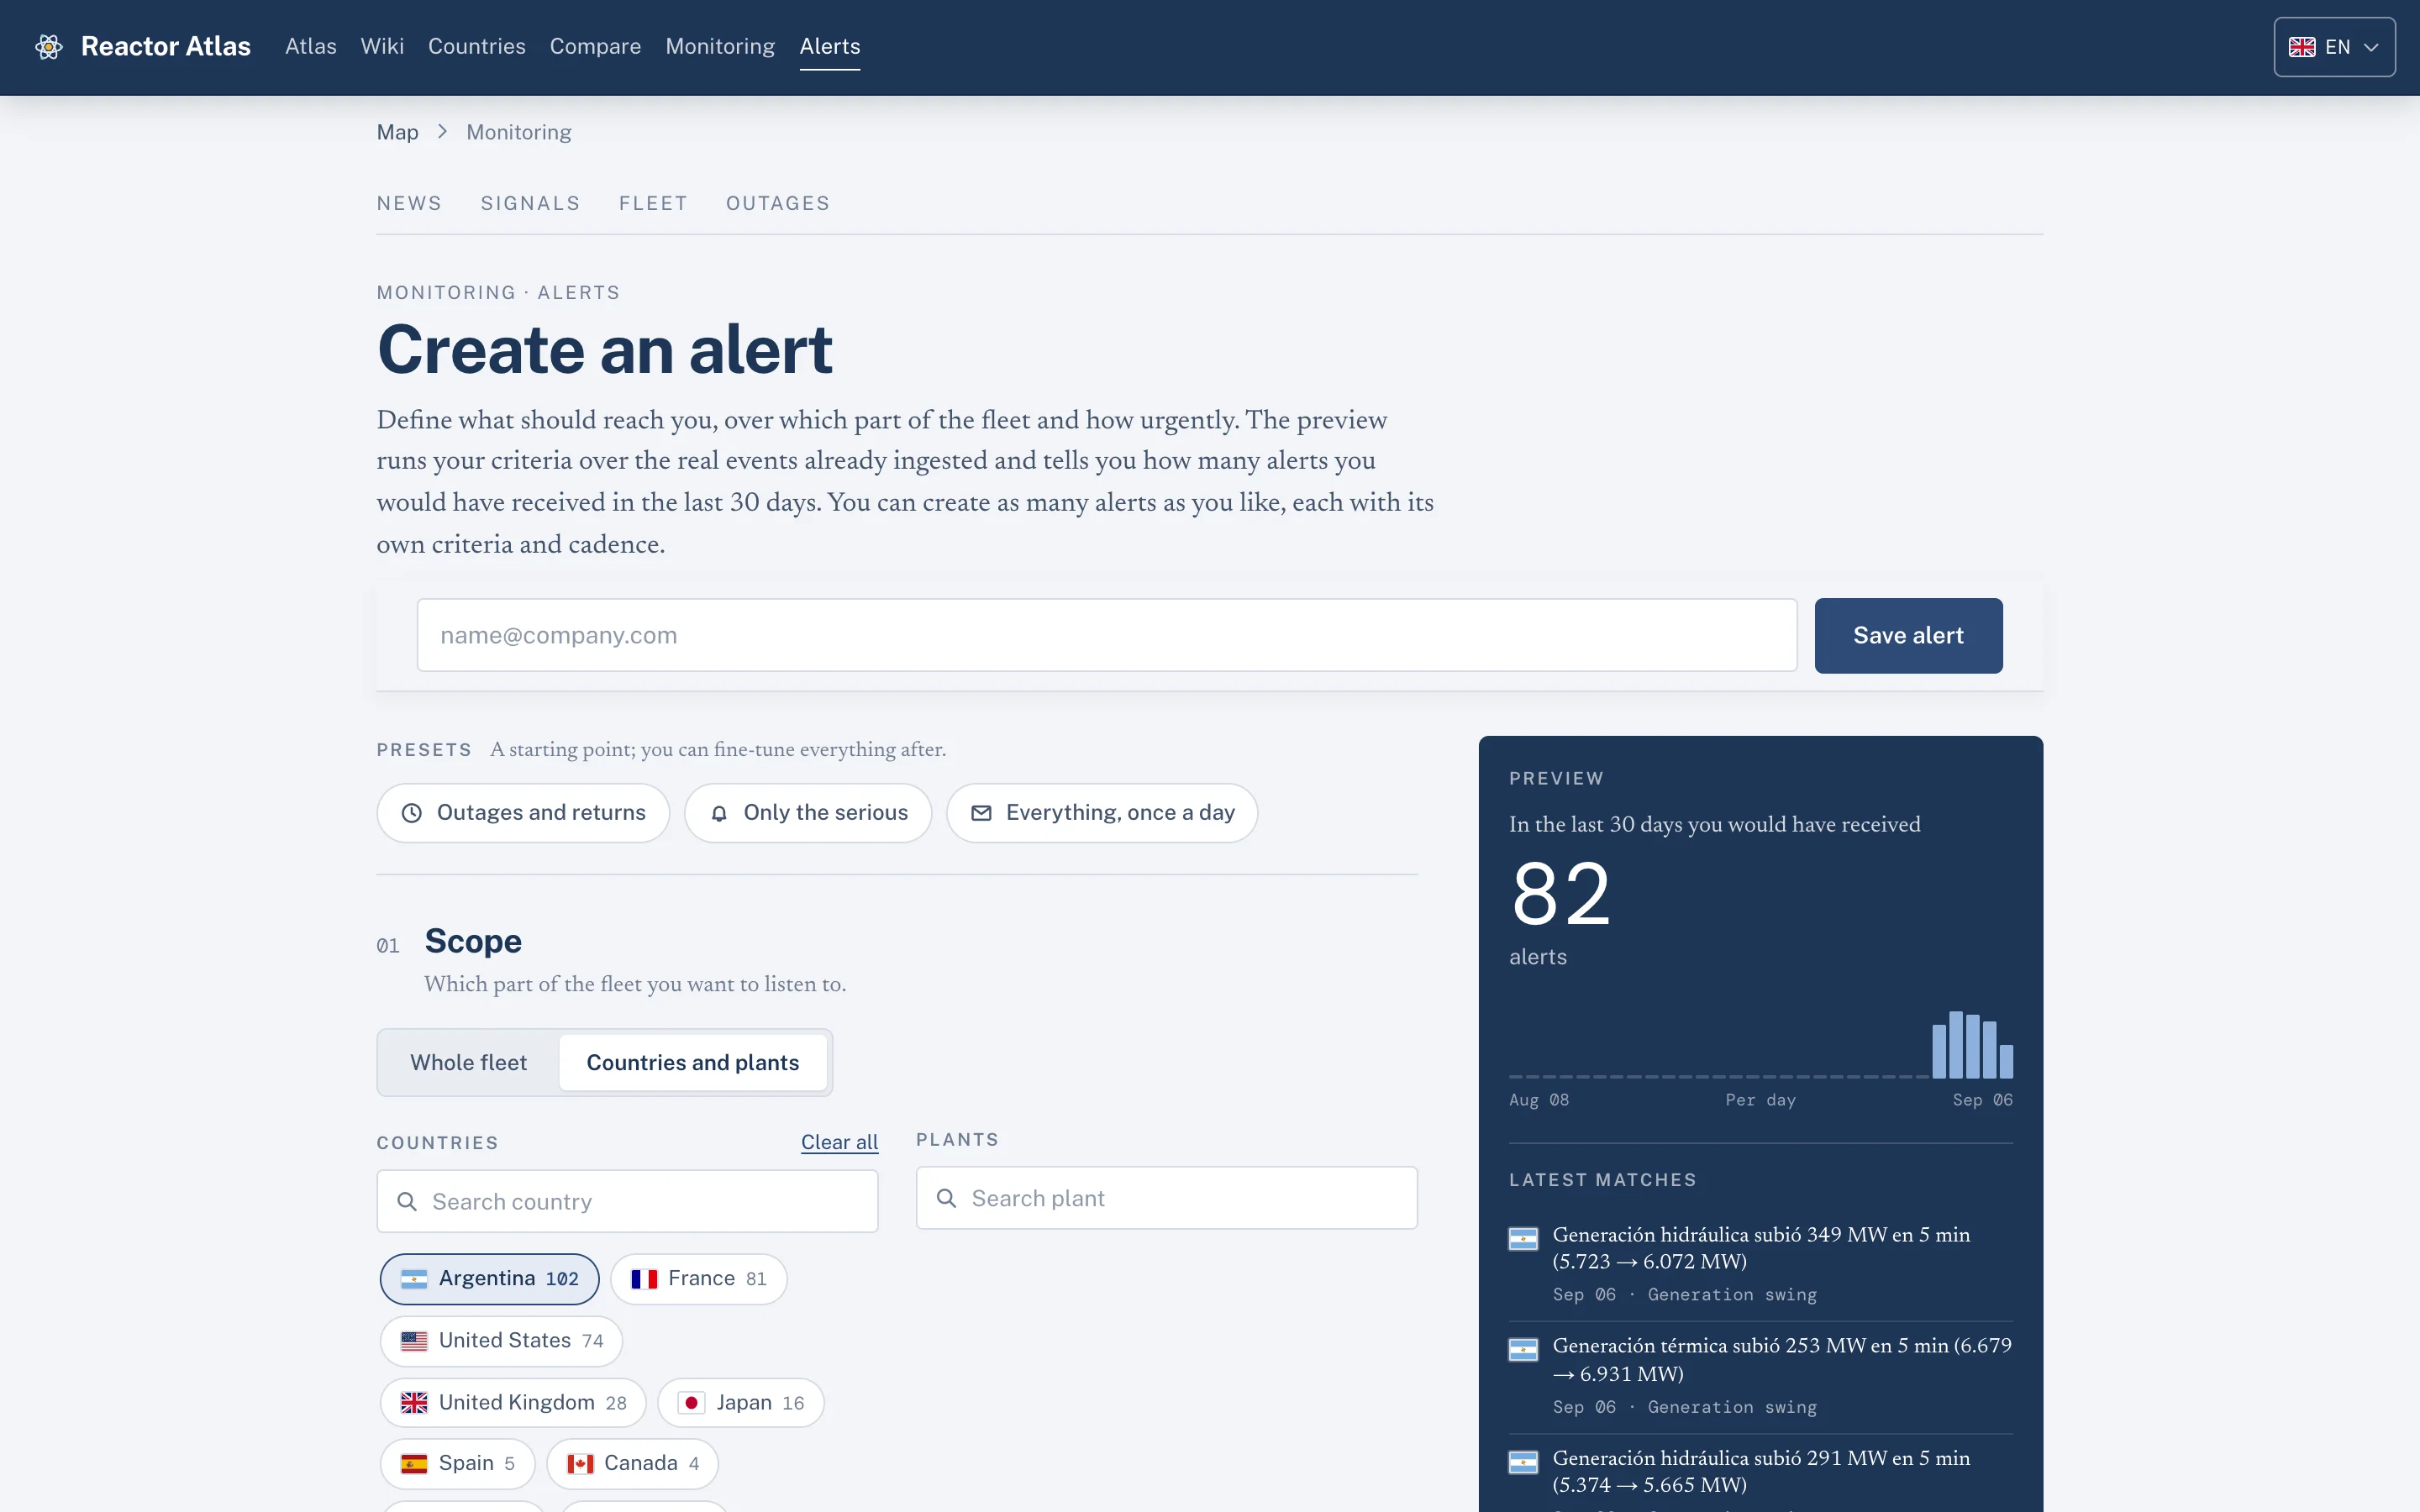Open the EN language dropdown
Screen dimensions: 2420x1512
2334,47
